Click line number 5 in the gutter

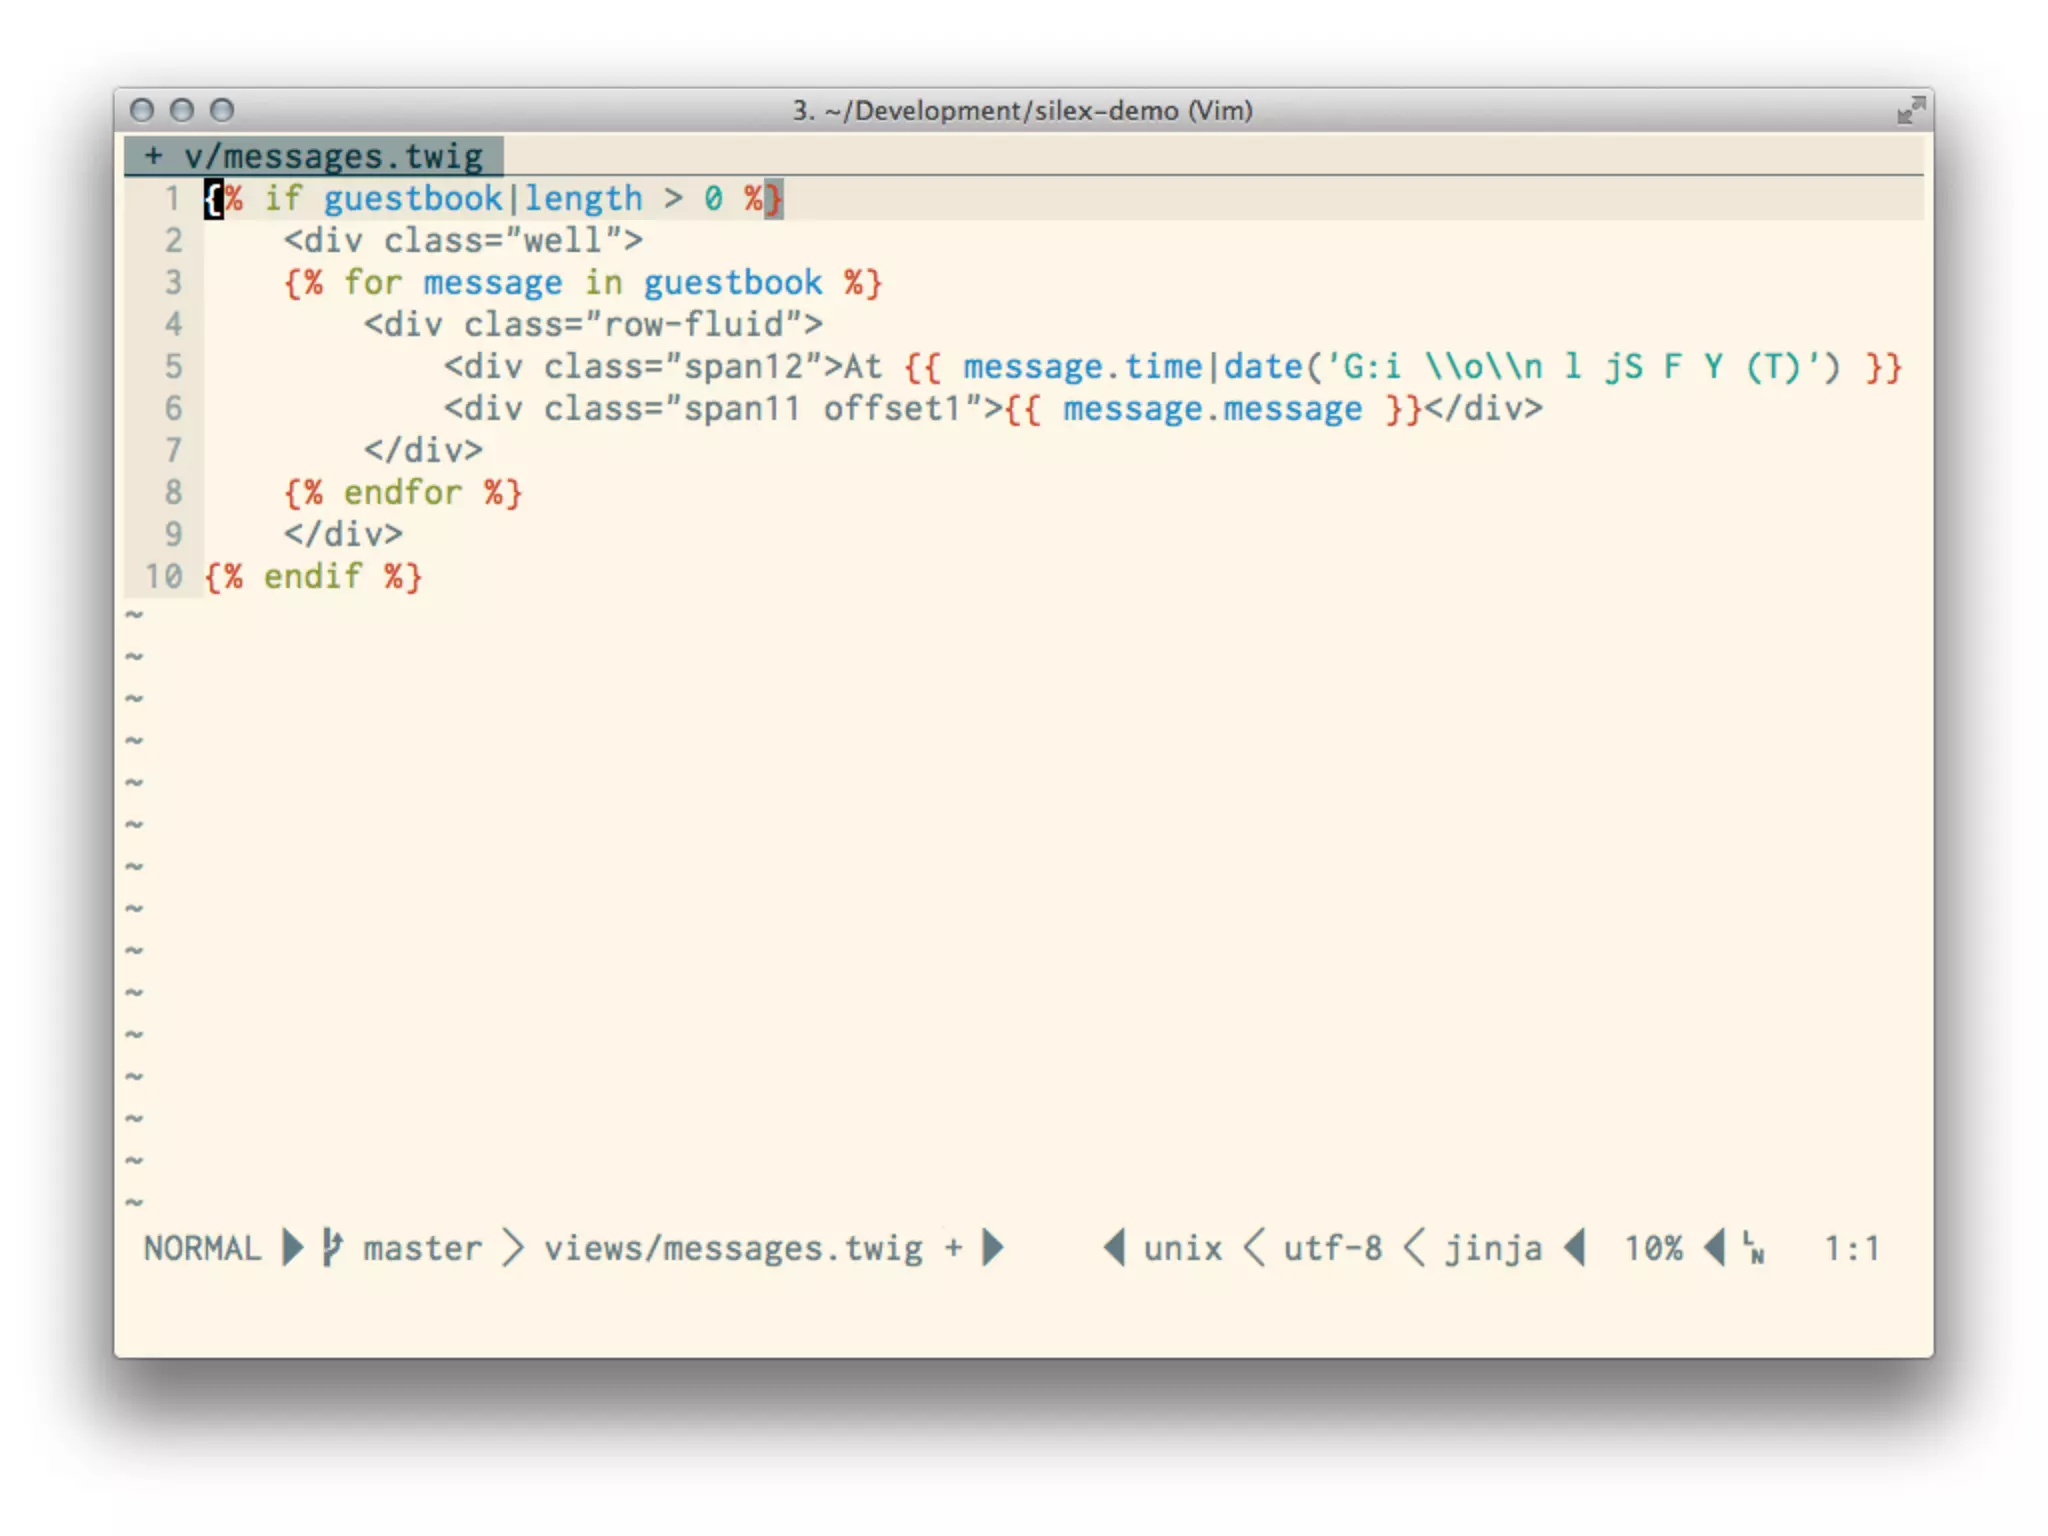tap(173, 366)
